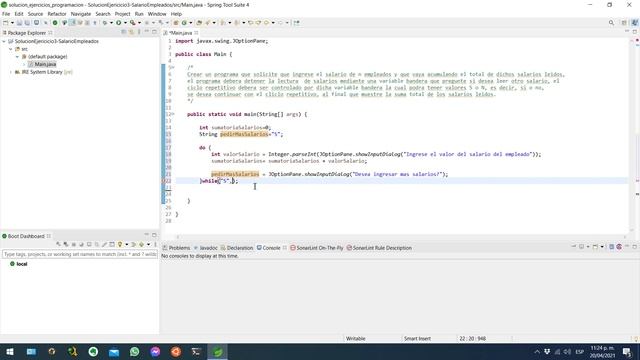The image size is (640, 360).
Task: Maximize the Console panel
Action: 635,247
